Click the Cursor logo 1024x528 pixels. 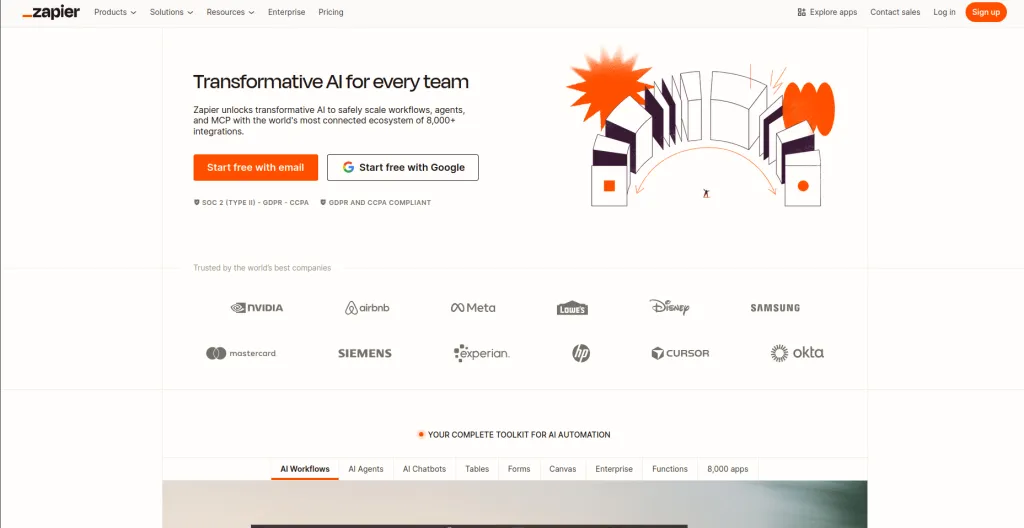coord(680,354)
